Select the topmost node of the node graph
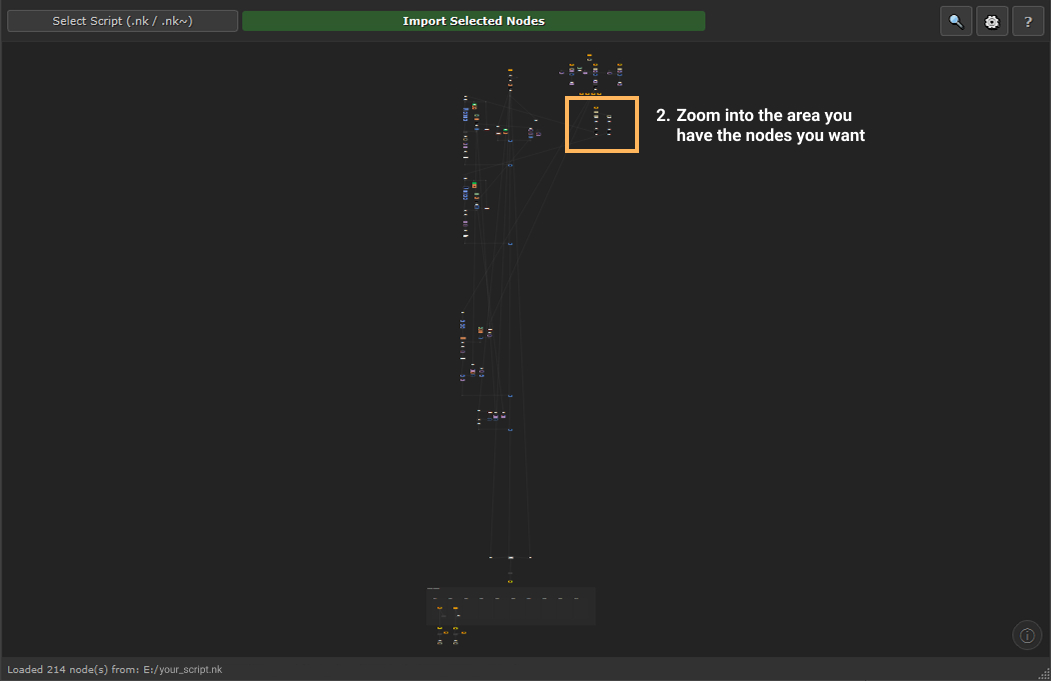This screenshot has height=681, width=1051. [x=589, y=56]
